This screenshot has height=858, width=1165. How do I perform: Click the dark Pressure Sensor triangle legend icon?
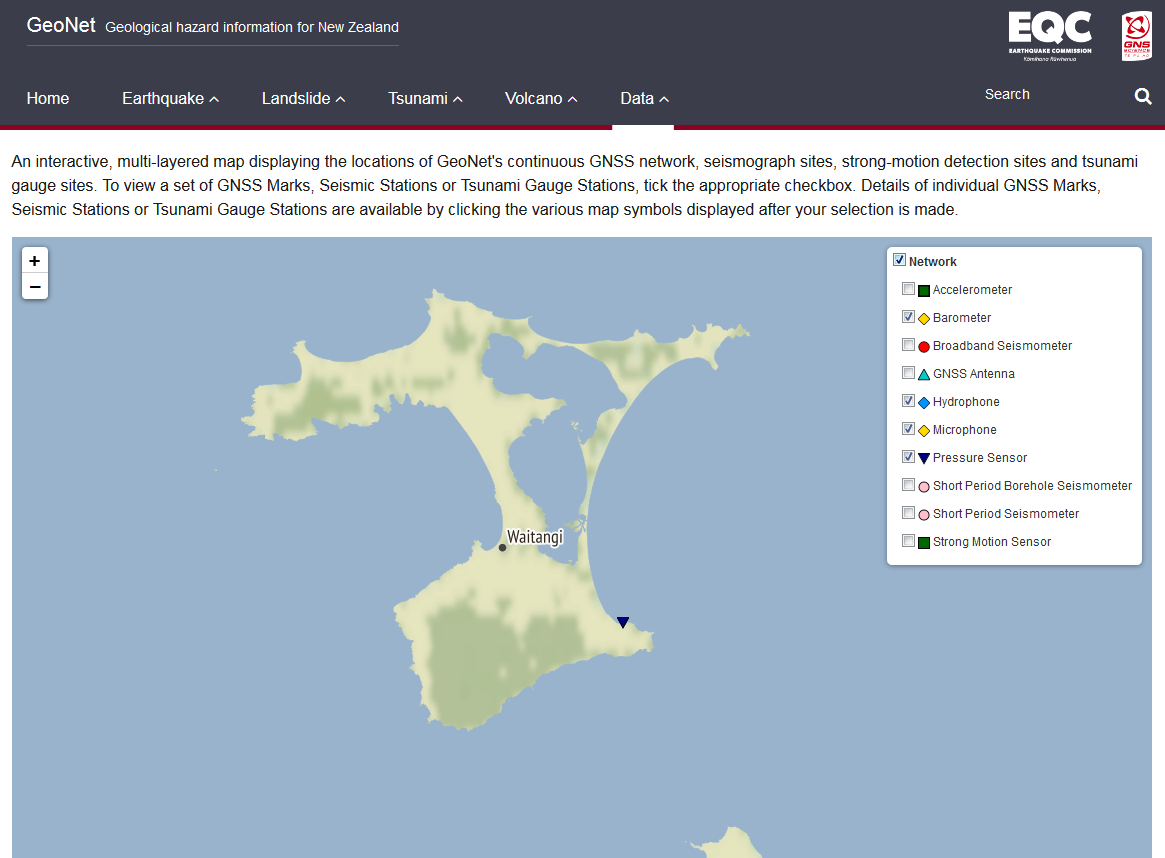924,458
